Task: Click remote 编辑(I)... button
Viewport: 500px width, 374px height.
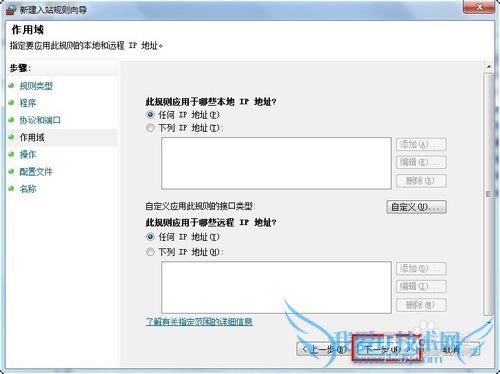Action: tap(421, 286)
